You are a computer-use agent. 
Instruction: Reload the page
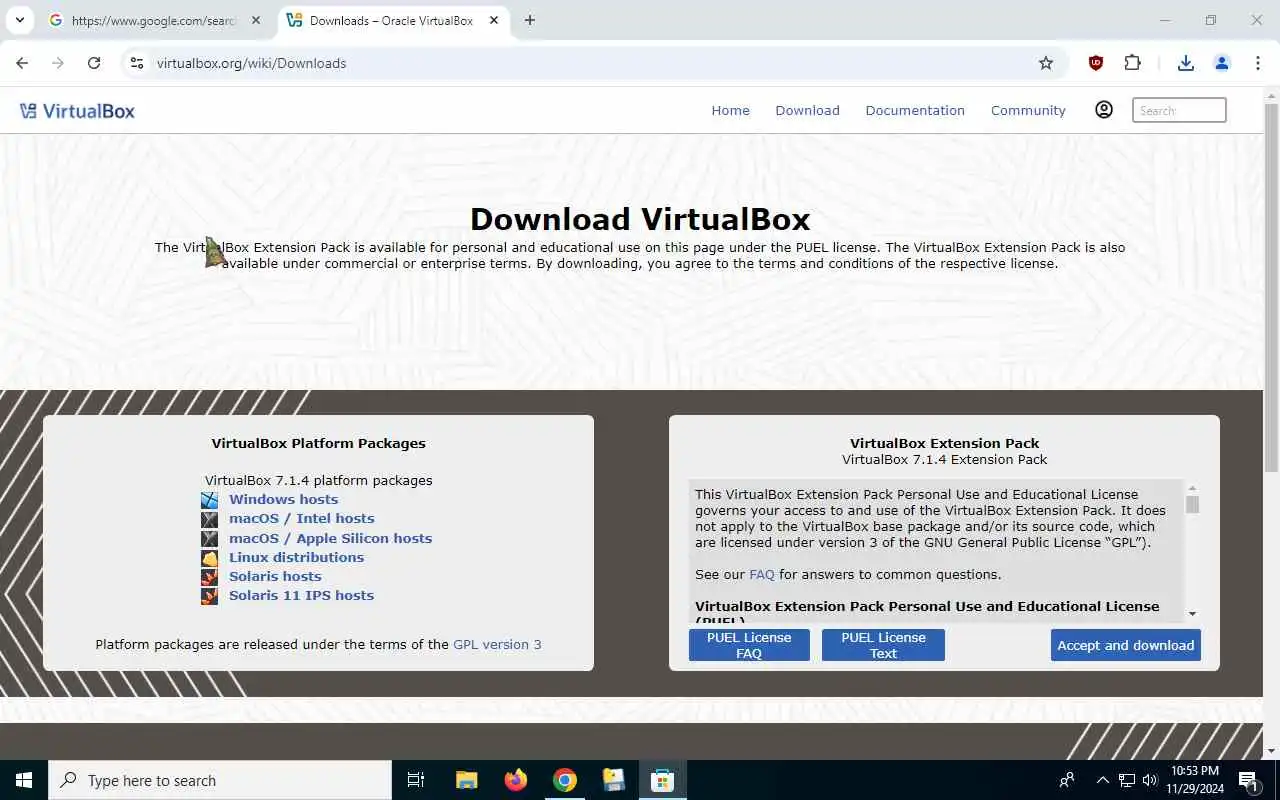coord(94,63)
